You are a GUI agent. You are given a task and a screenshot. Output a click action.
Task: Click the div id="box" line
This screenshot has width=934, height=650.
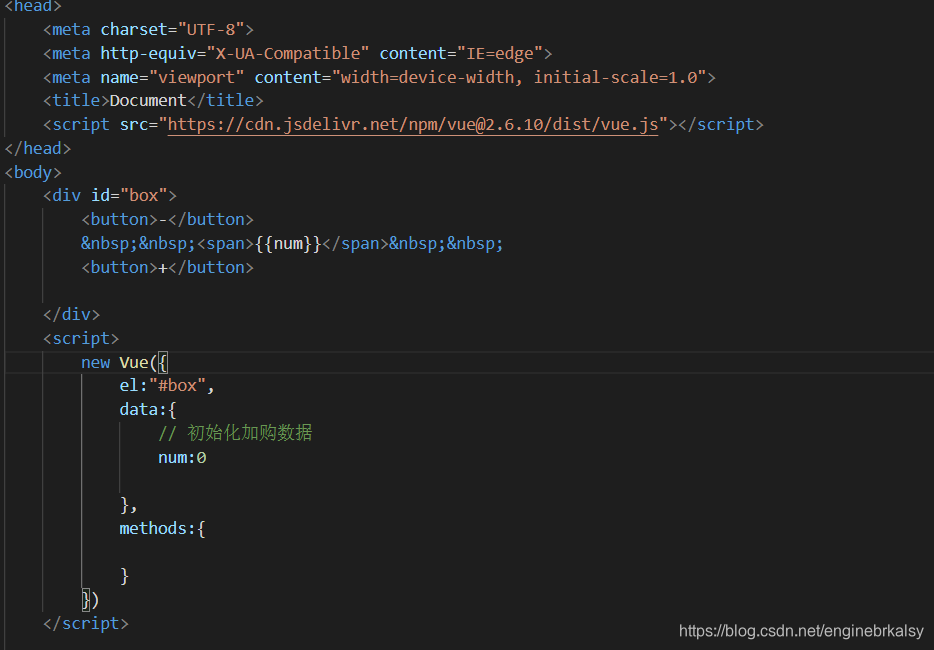tap(110, 195)
